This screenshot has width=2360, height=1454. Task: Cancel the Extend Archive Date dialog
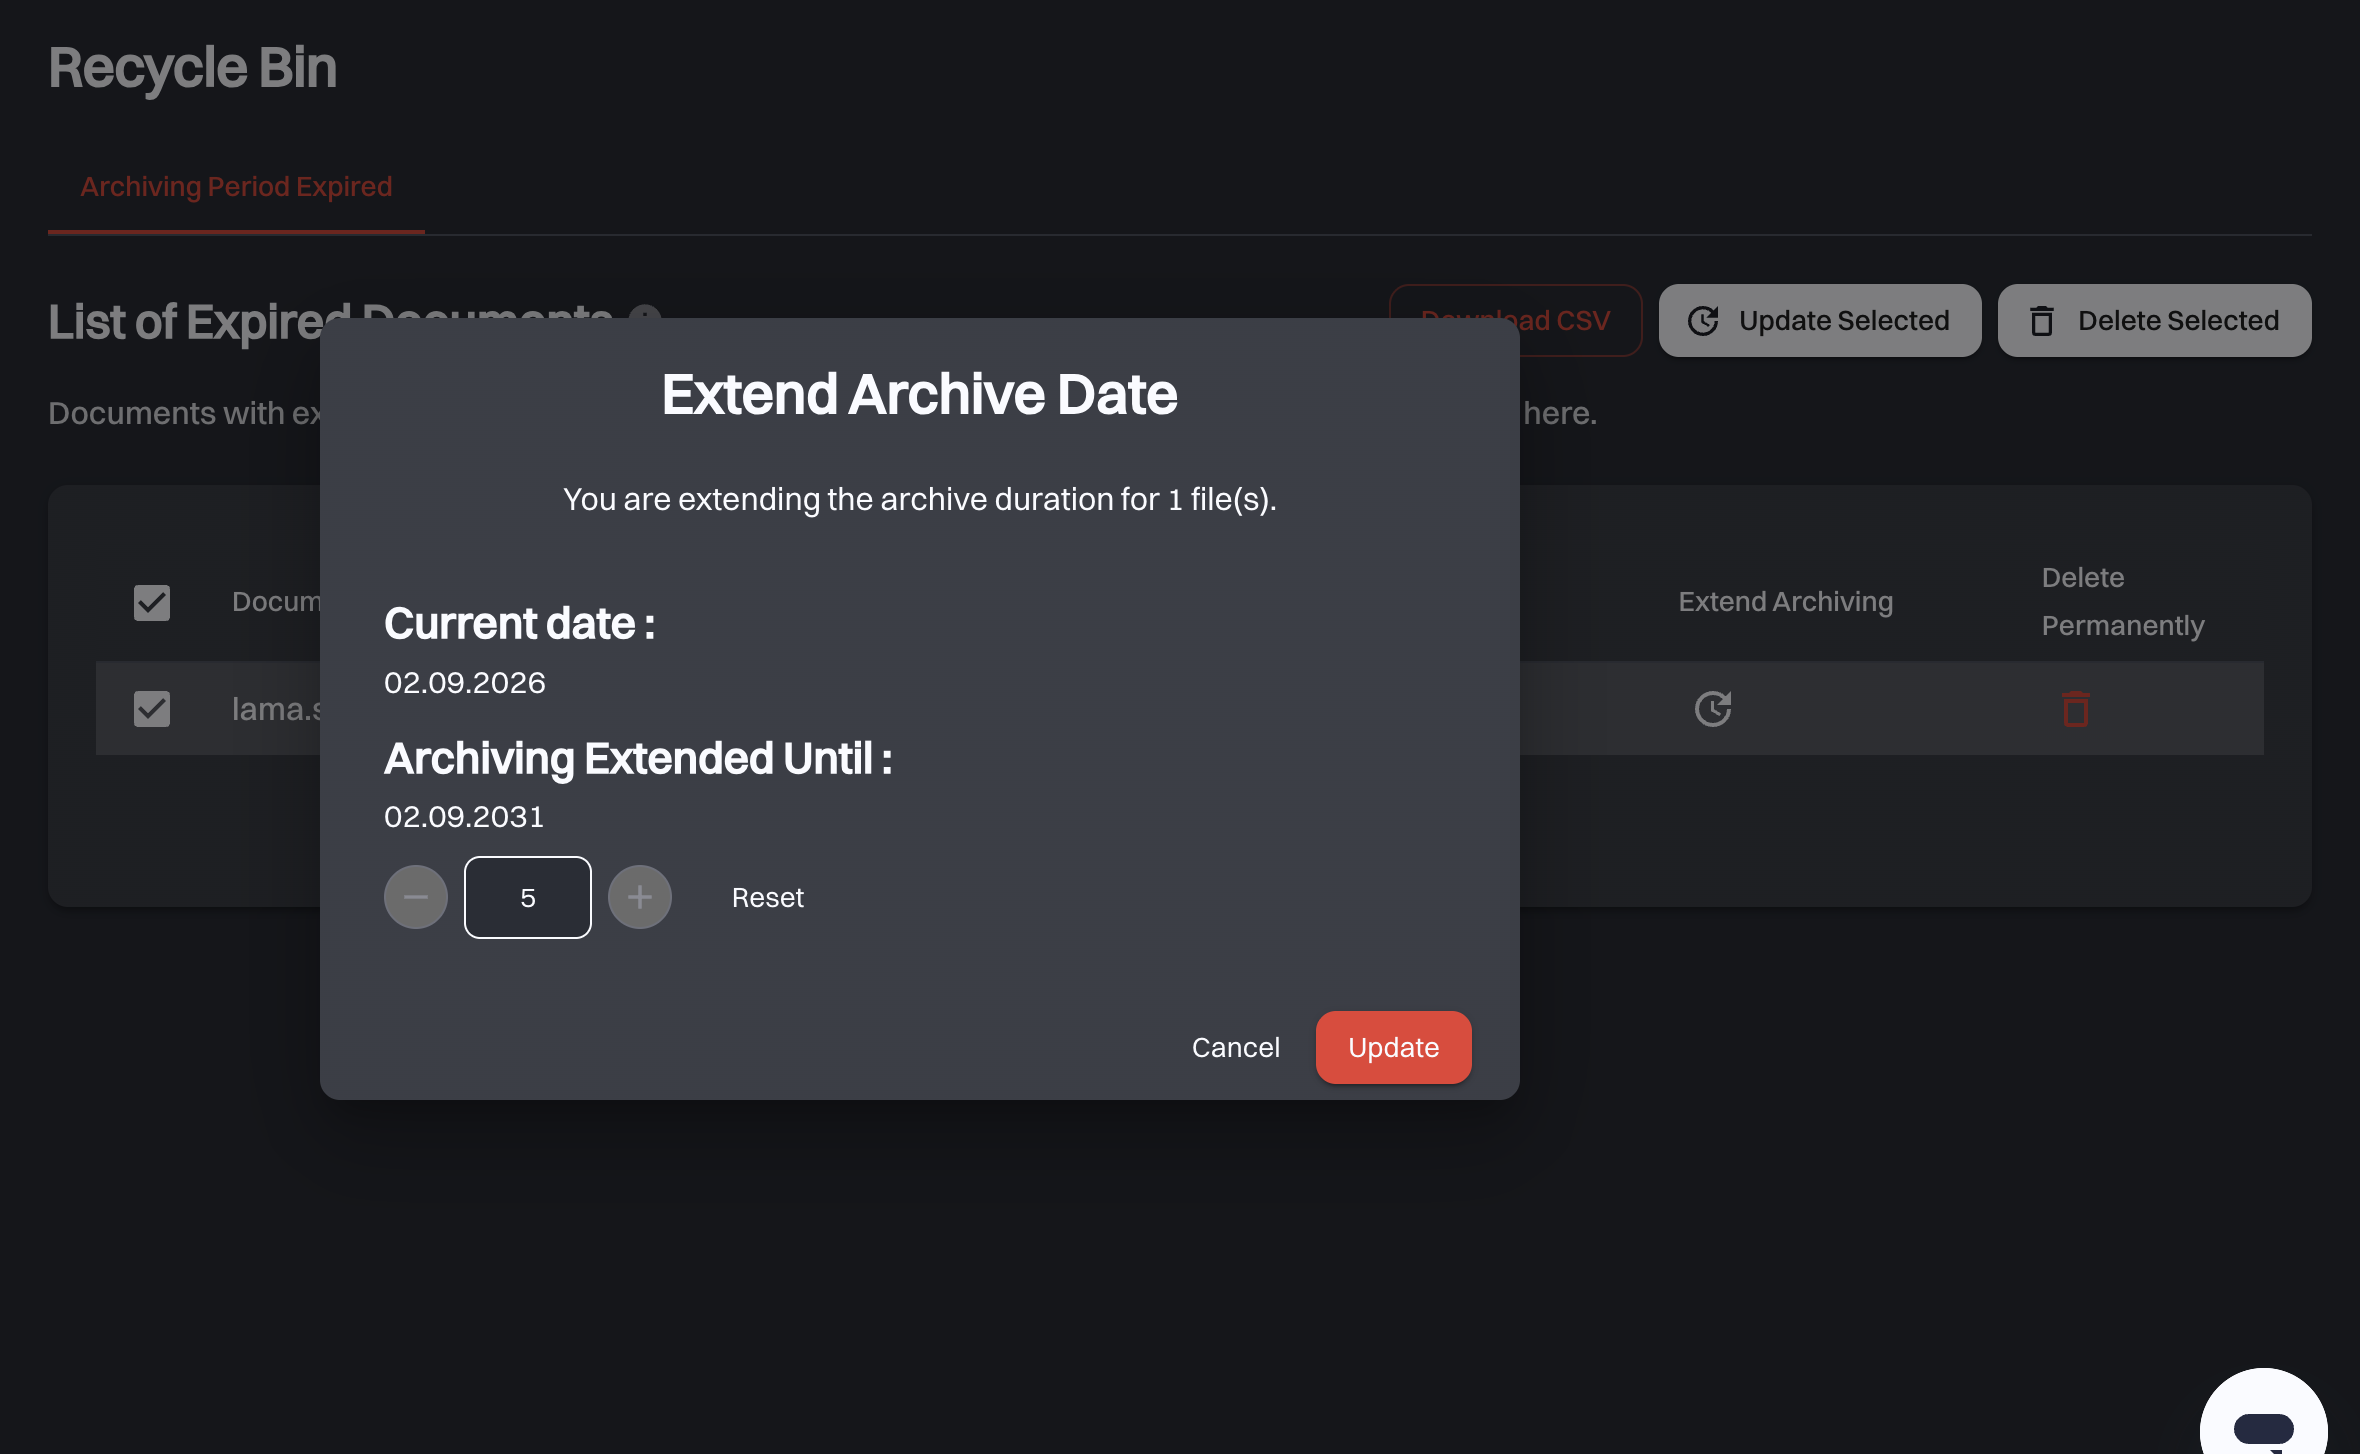point(1236,1047)
